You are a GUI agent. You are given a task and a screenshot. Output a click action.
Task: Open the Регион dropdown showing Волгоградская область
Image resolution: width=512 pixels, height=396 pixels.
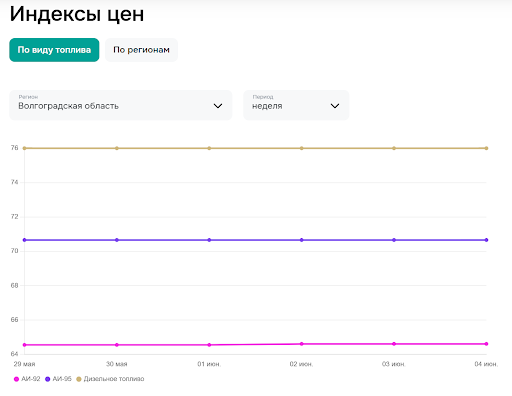pyautogui.click(x=121, y=105)
